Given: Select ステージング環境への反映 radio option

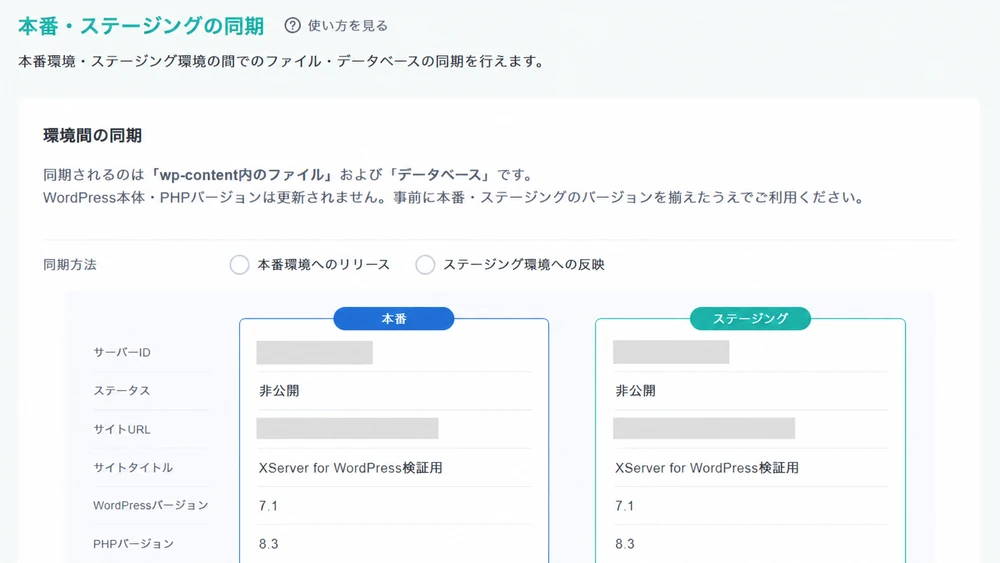Looking at the screenshot, I should coord(425,265).
